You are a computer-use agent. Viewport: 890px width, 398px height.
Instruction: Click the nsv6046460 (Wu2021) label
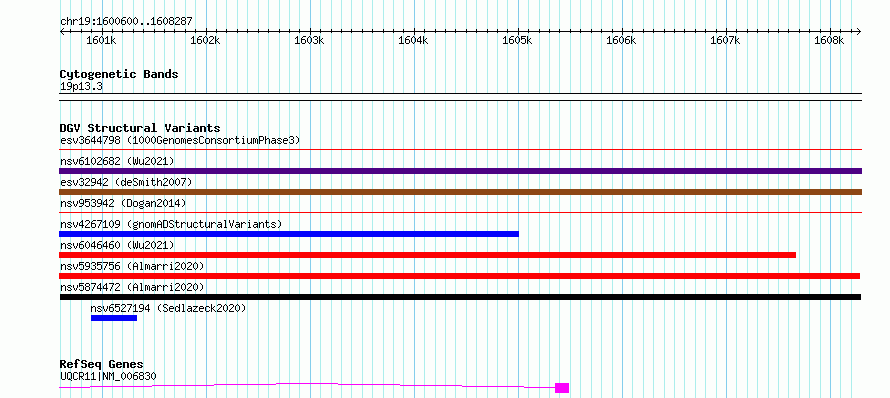pos(117,245)
